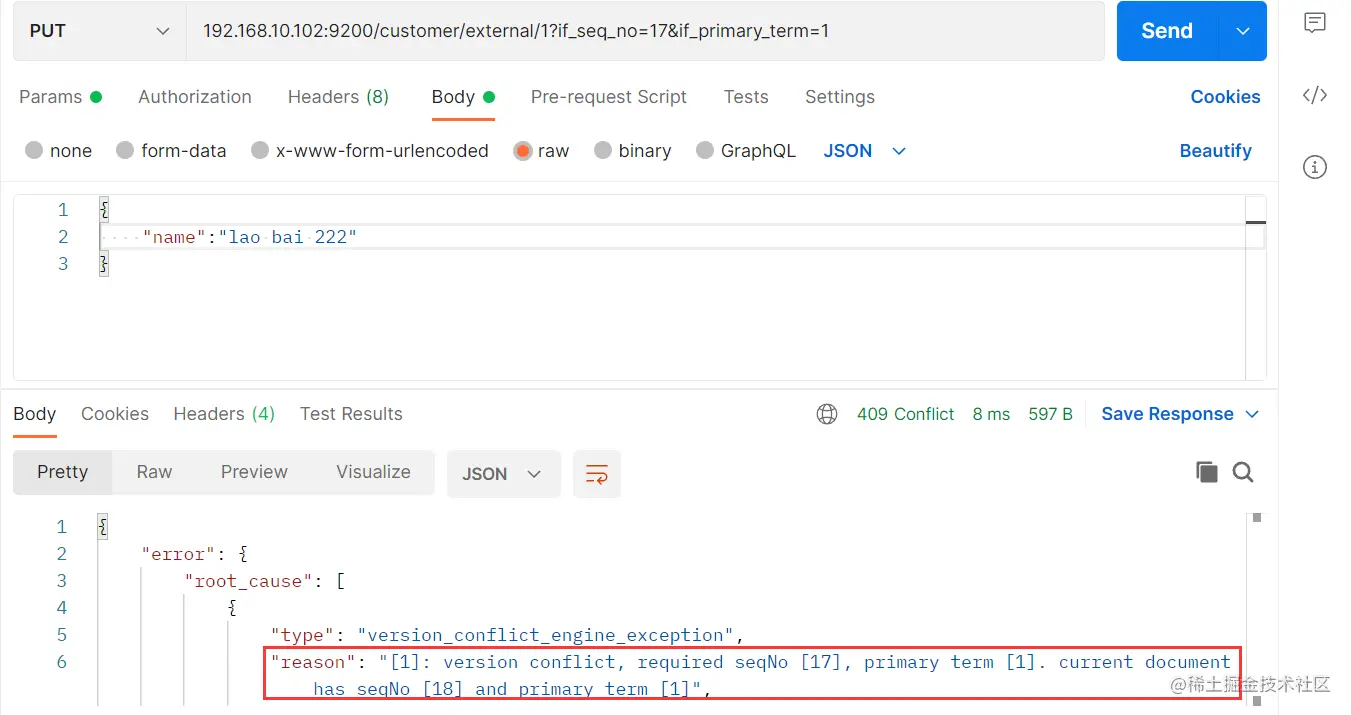This screenshot has height=715, width=1351.
Task: Click the 597 B response size
Action: point(1050,414)
